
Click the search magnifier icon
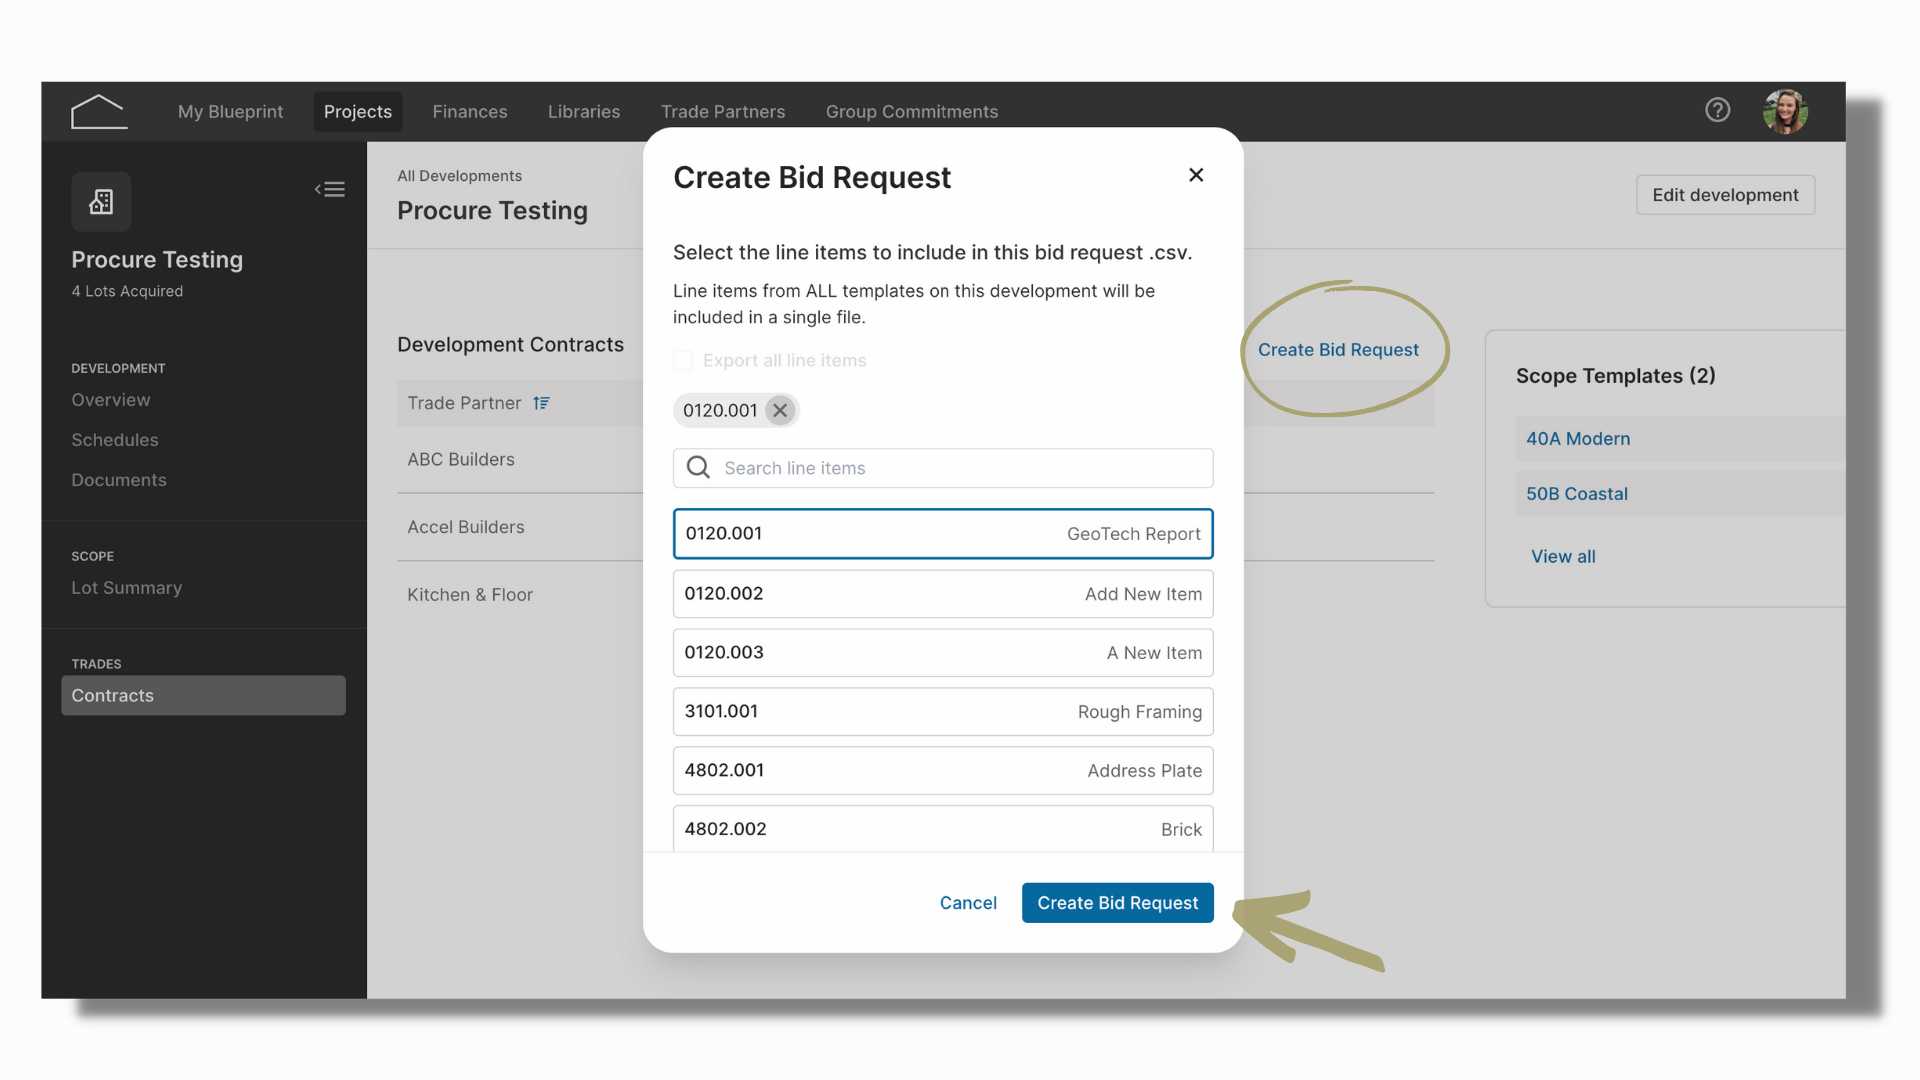click(698, 467)
